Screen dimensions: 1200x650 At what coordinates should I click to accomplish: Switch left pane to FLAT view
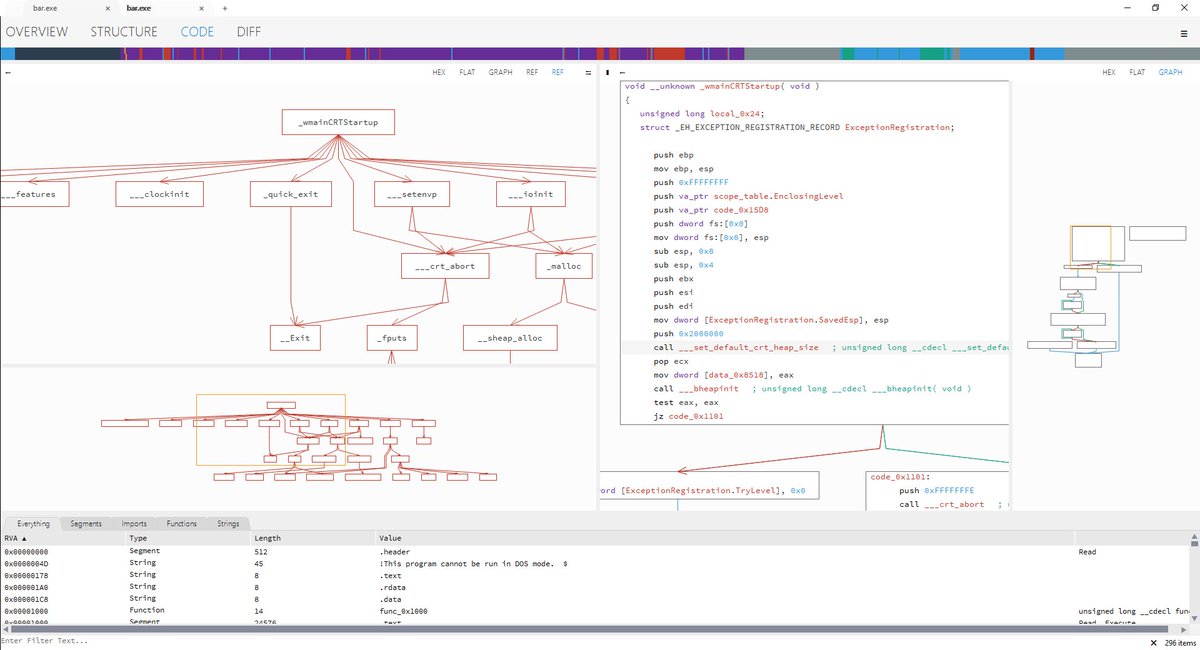pyautogui.click(x=467, y=73)
